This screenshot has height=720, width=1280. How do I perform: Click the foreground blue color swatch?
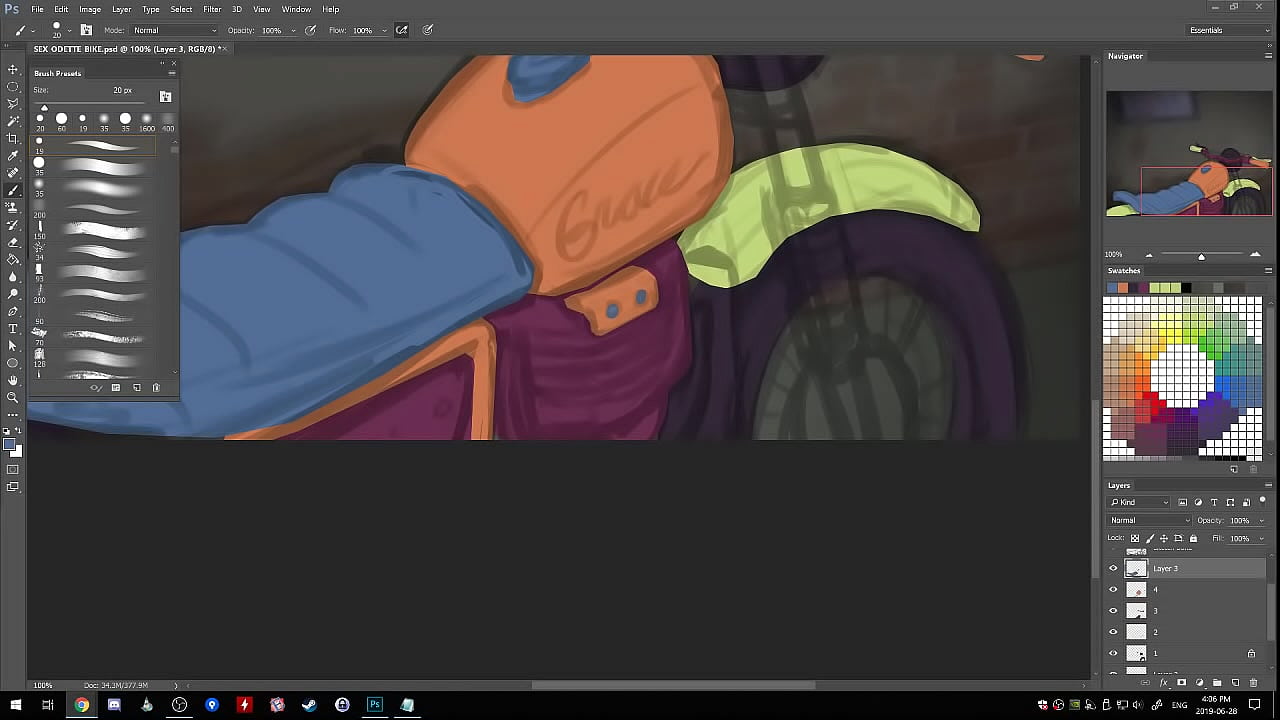(x=9, y=444)
